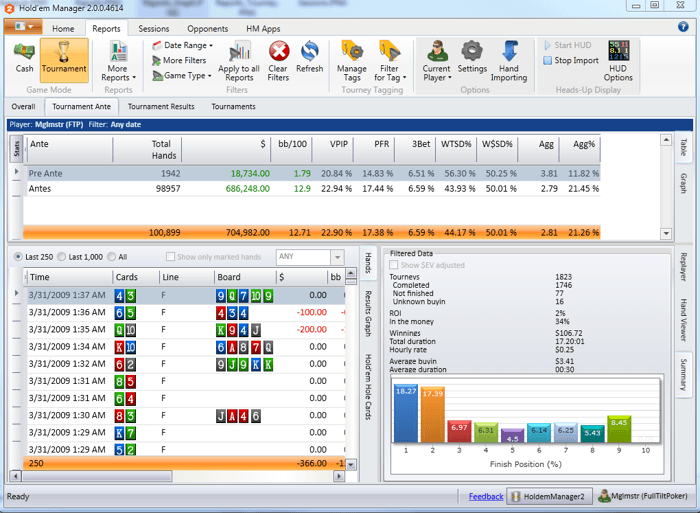Open the Sessions ribbon tab
Viewport: 700px width, 513px height.
pyautogui.click(x=154, y=29)
